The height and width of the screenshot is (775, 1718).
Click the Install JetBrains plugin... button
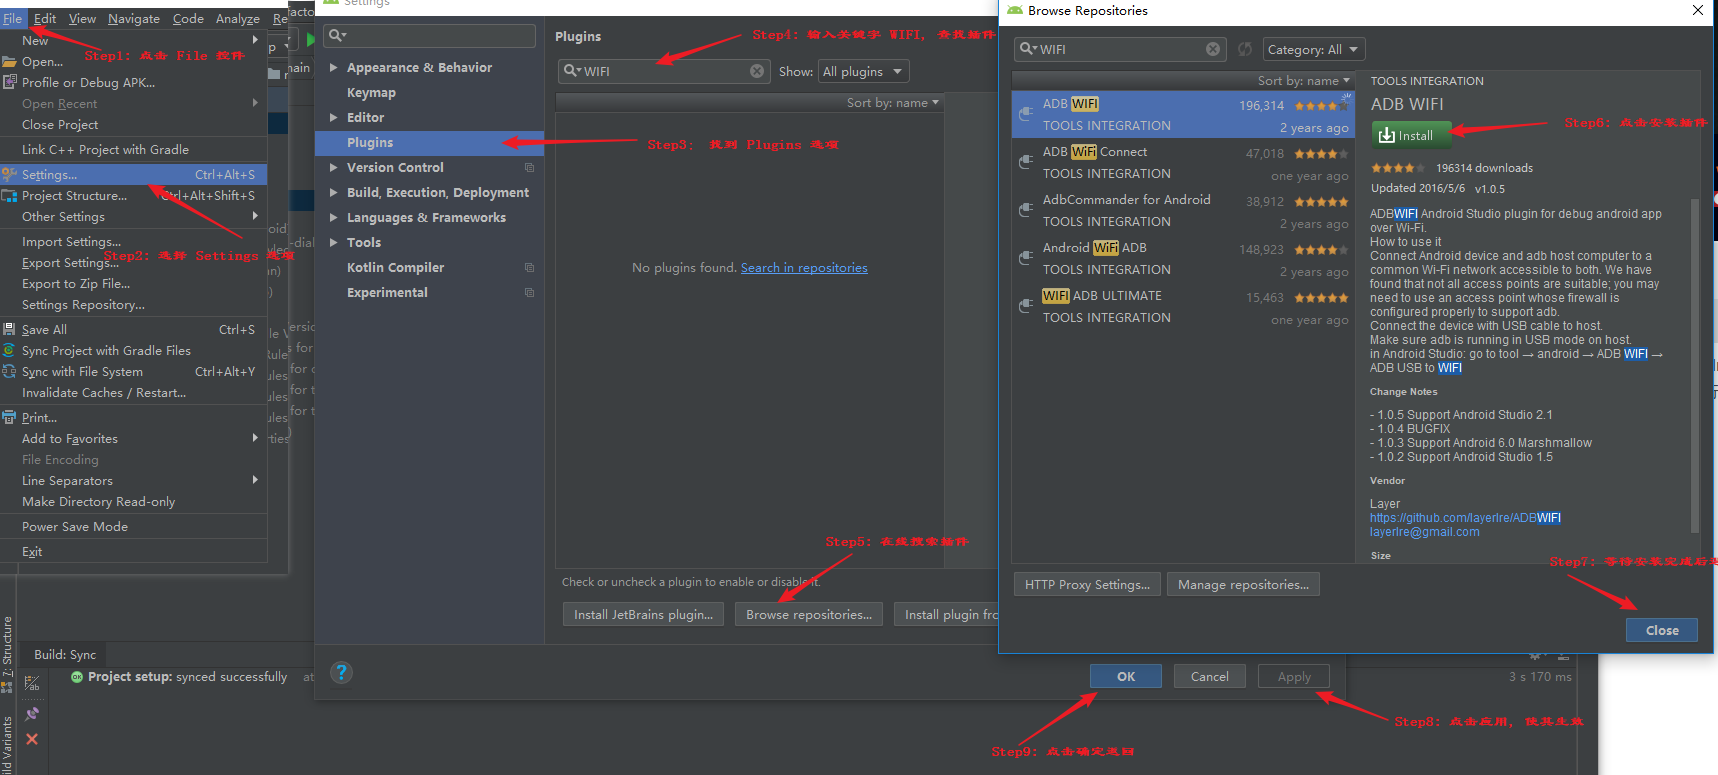click(643, 614)
